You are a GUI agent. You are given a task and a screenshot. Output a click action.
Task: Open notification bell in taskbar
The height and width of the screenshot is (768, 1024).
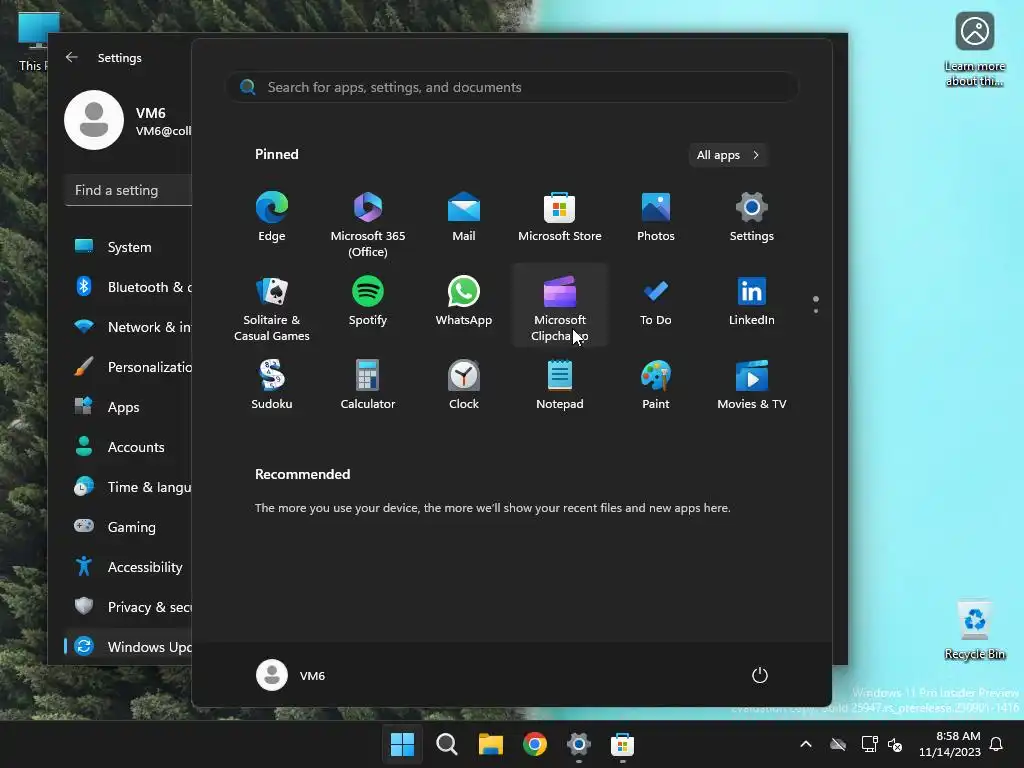coord(997,744)
